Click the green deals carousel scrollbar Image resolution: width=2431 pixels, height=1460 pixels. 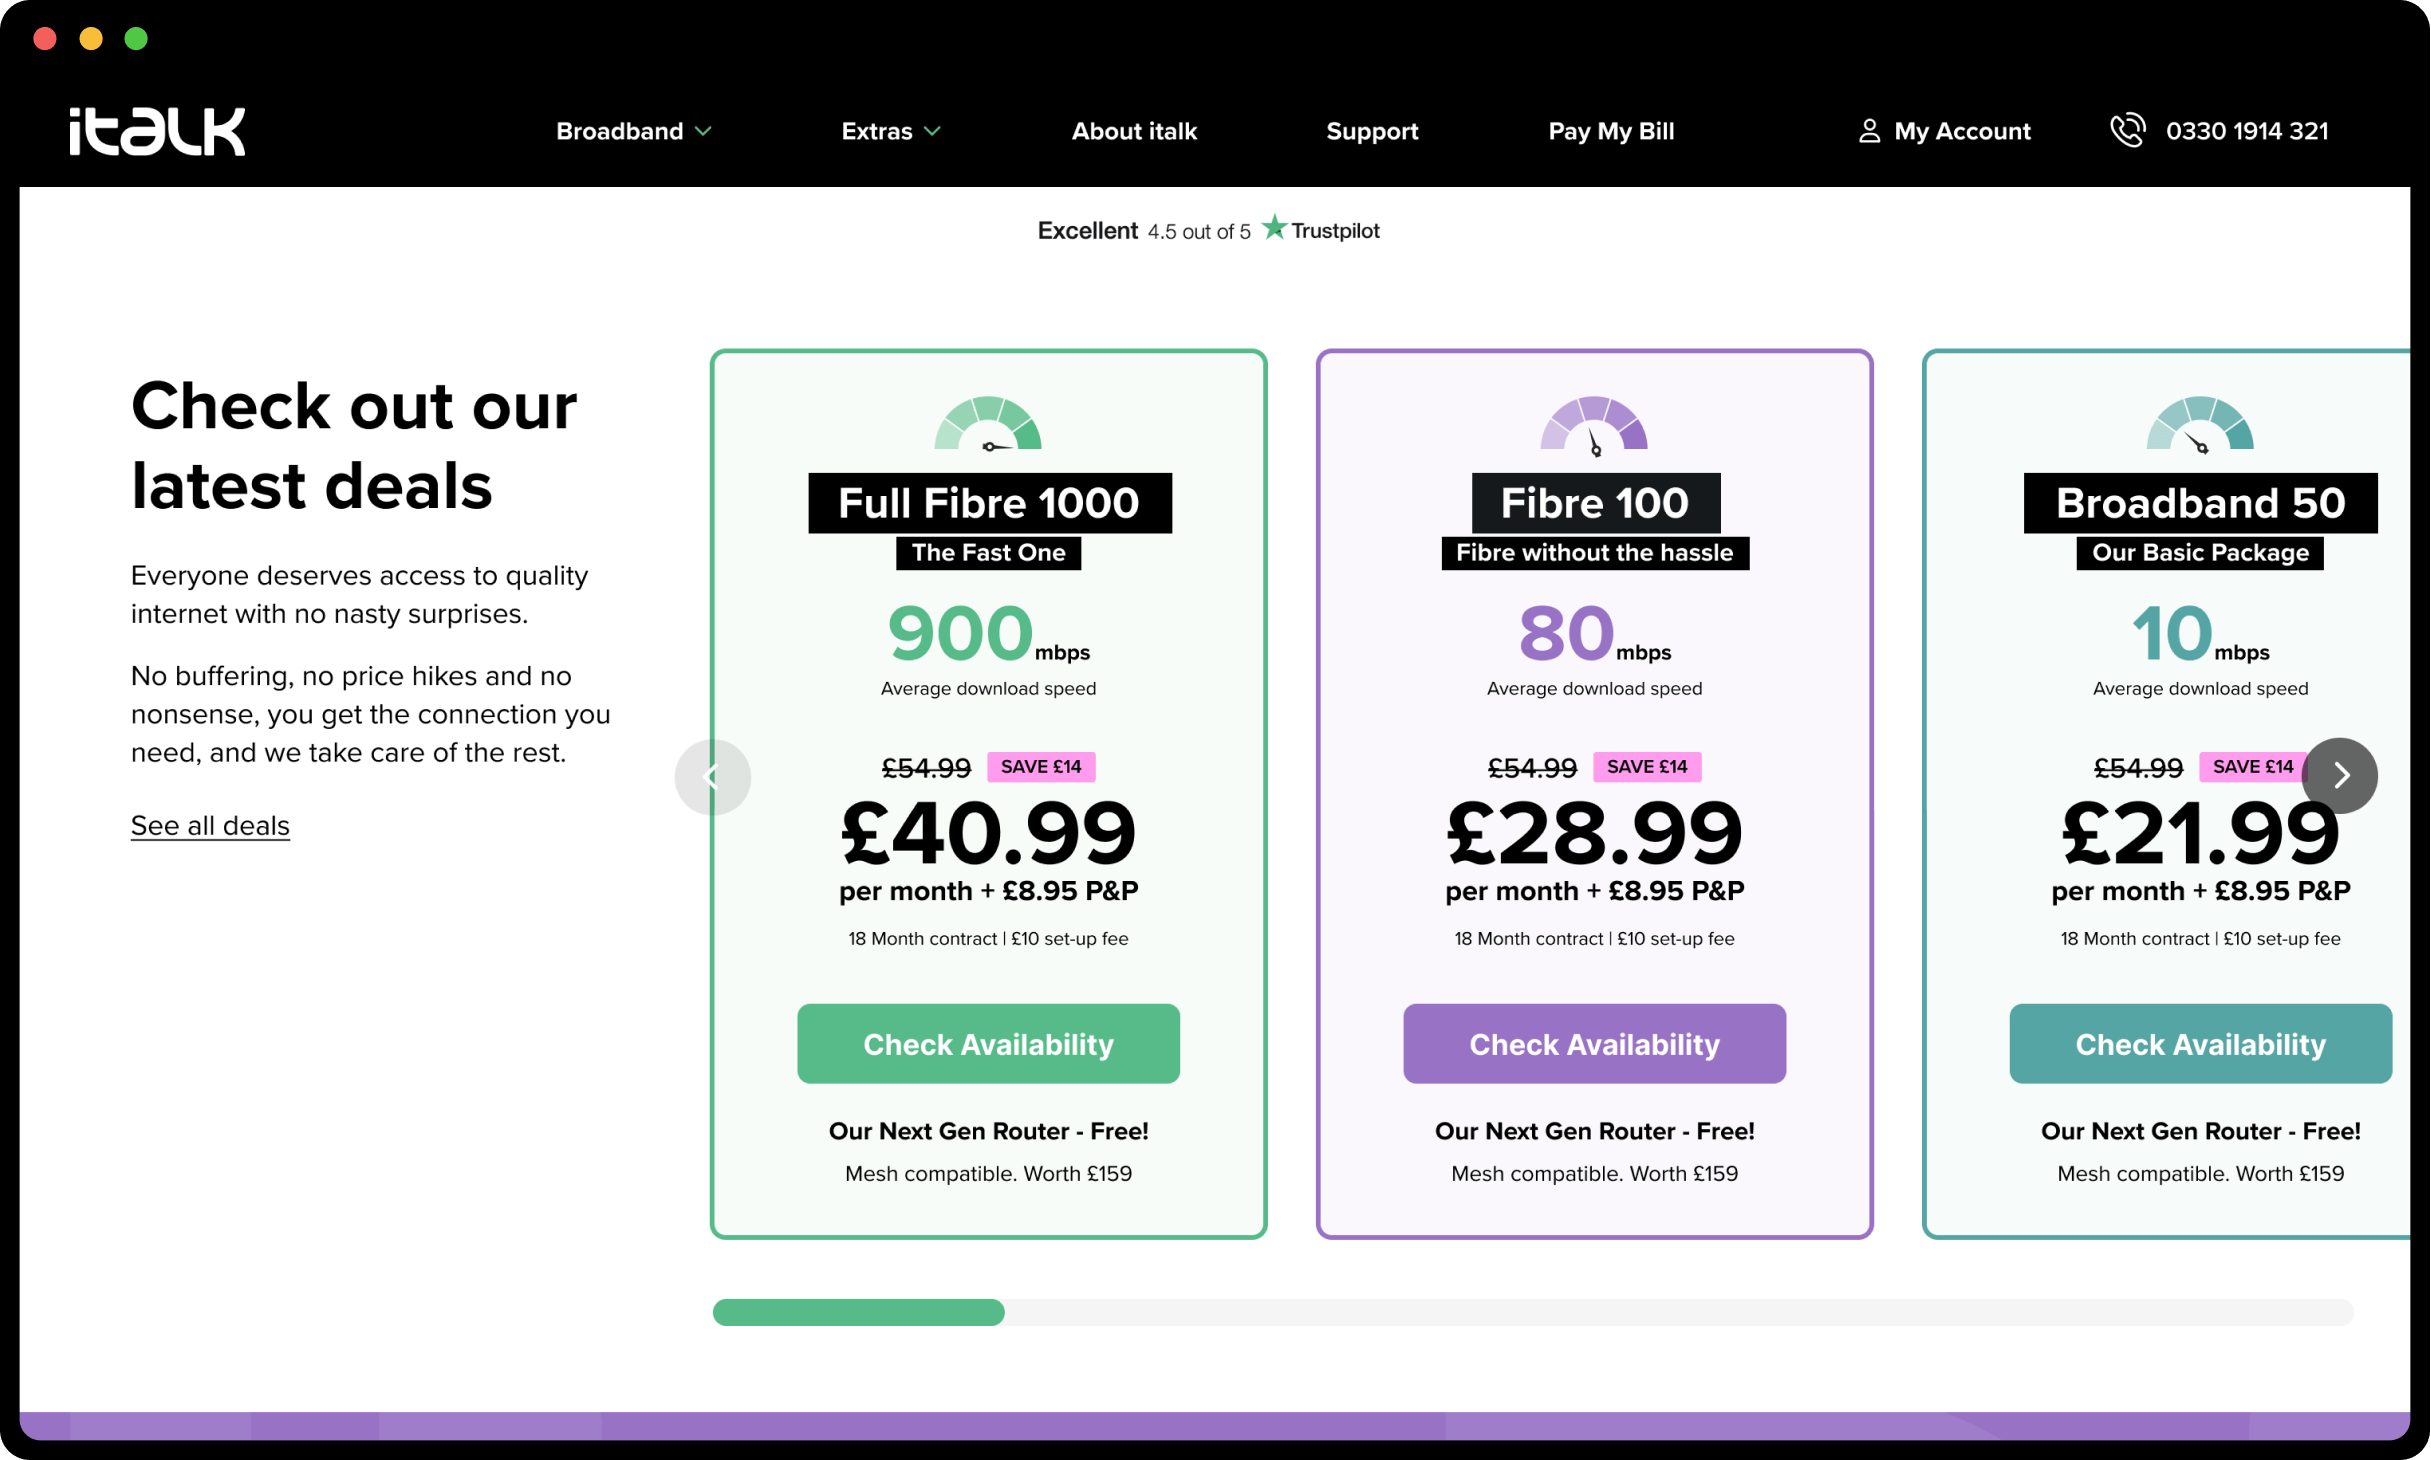click(858, 1312)
